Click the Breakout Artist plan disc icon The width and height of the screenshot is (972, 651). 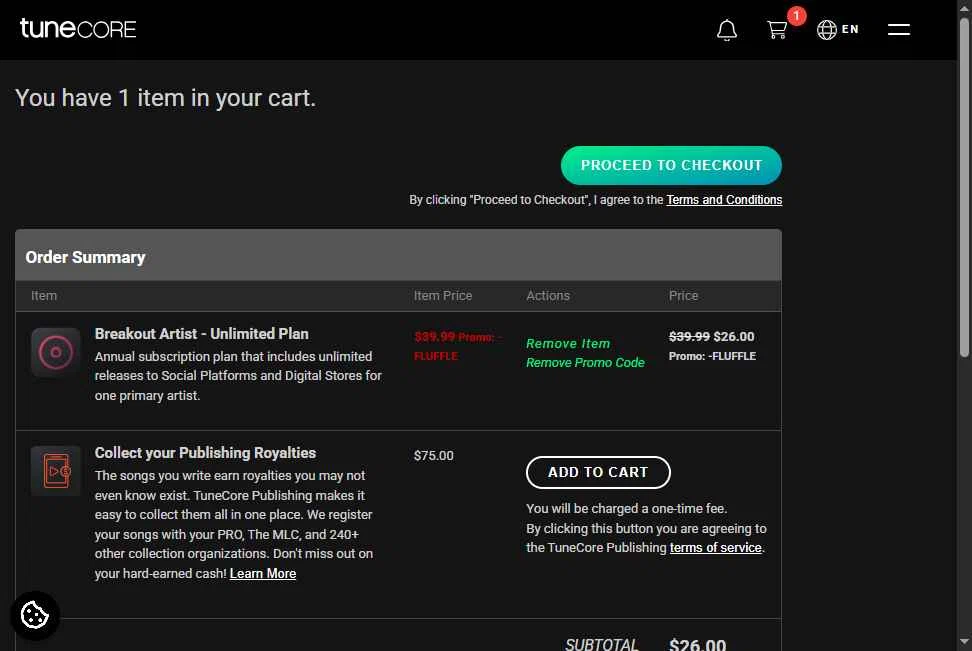56,352
